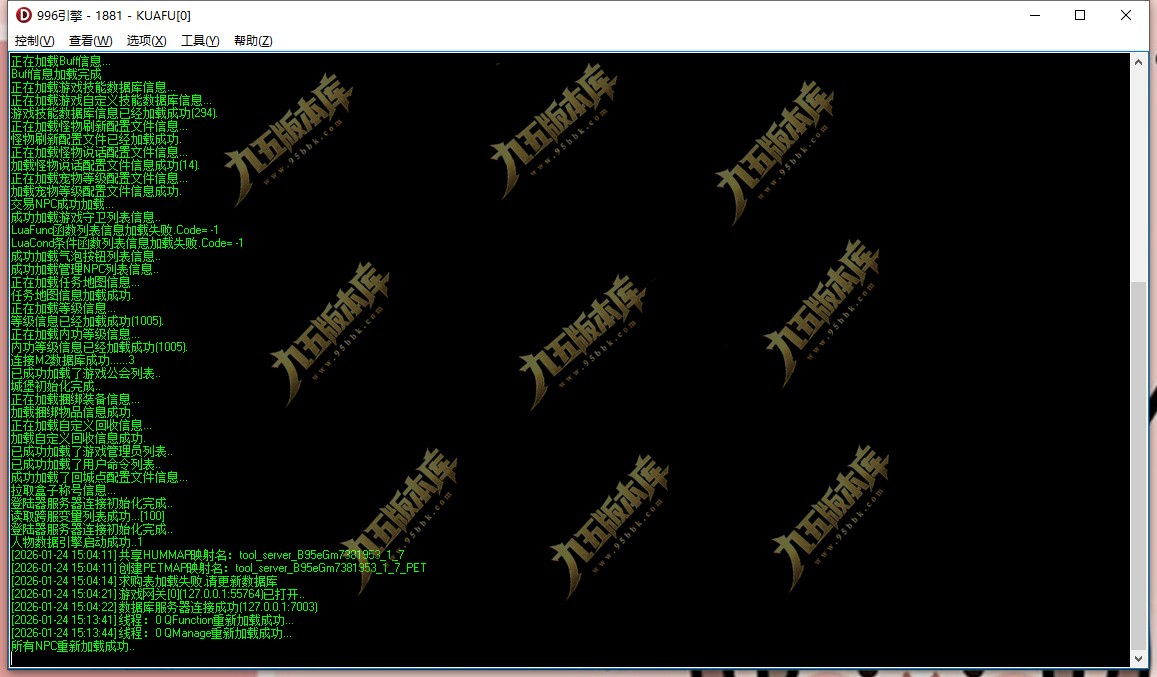Click the line '成功加载游戏守卫列表信息...'
Viewport: 1157px width, 677px height.
click(86, 217)
